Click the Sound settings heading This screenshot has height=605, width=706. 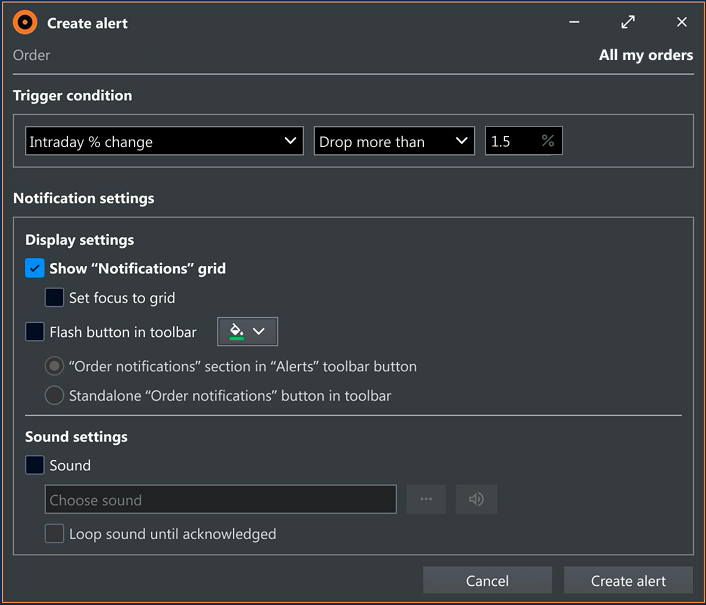(77, 437)
